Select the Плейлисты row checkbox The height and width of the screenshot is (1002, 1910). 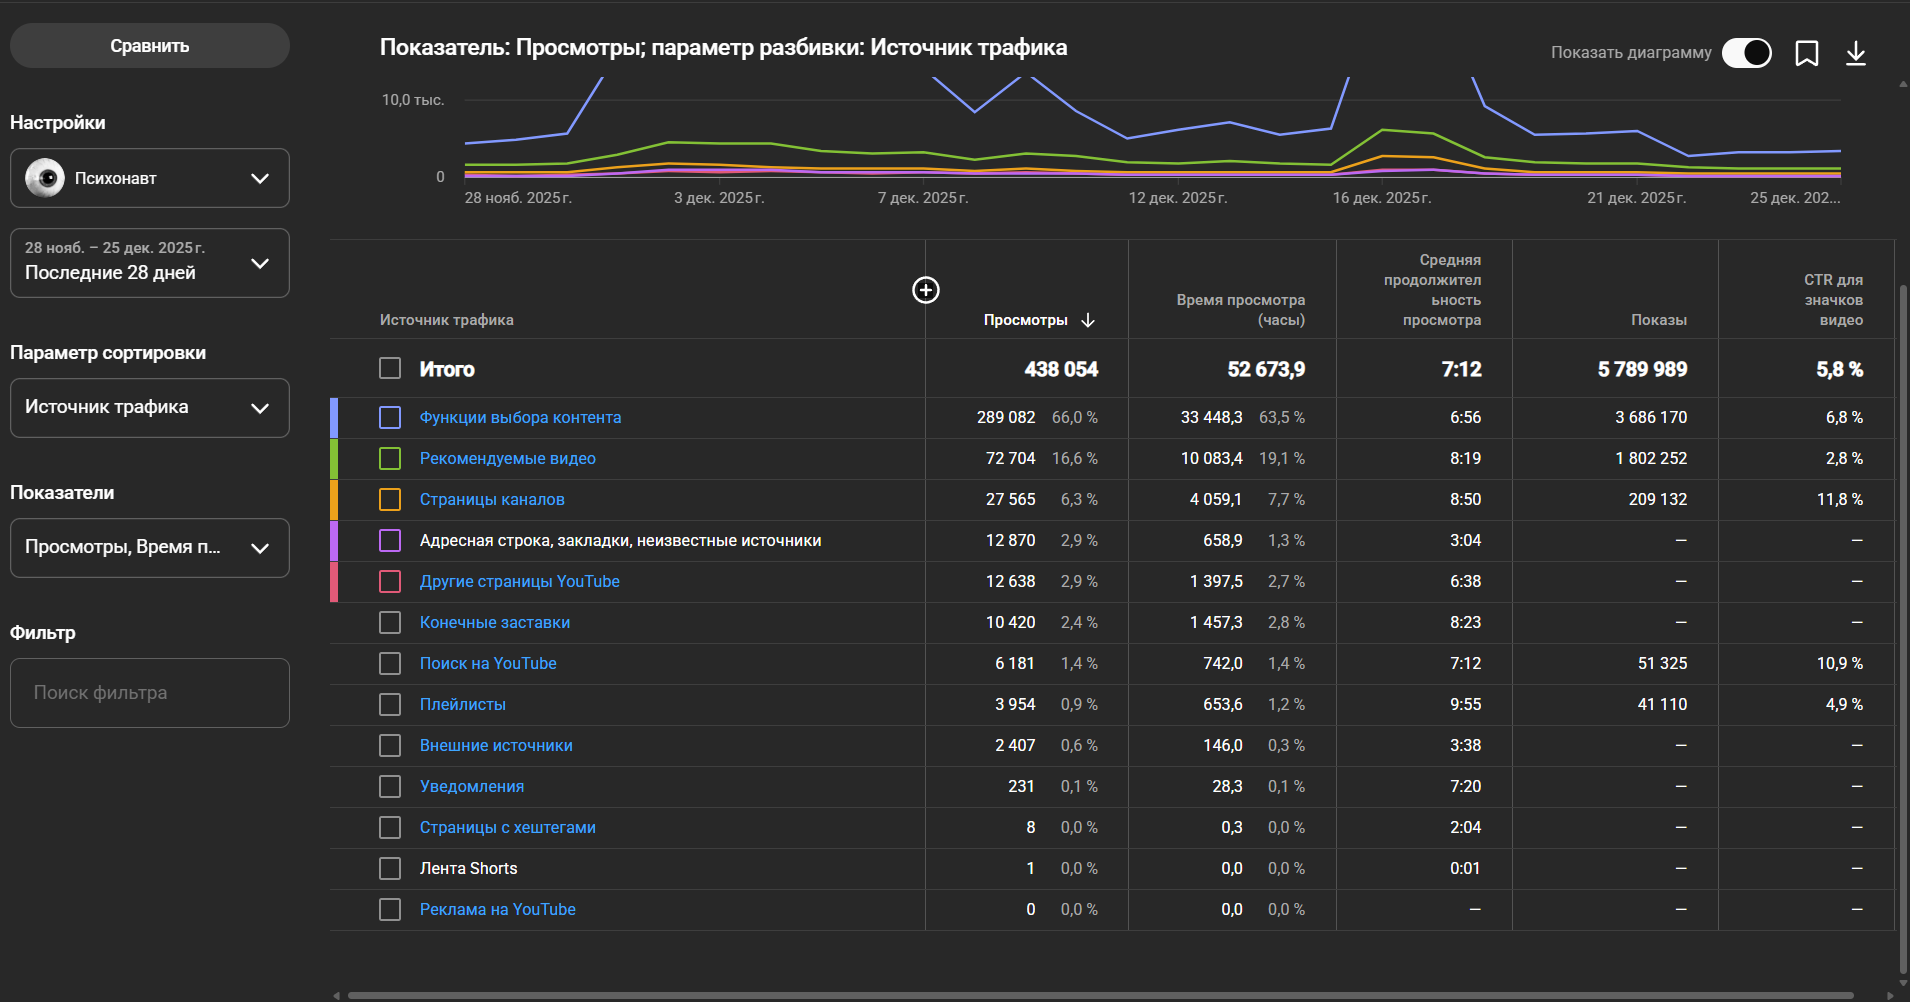(x=390, y=704)
